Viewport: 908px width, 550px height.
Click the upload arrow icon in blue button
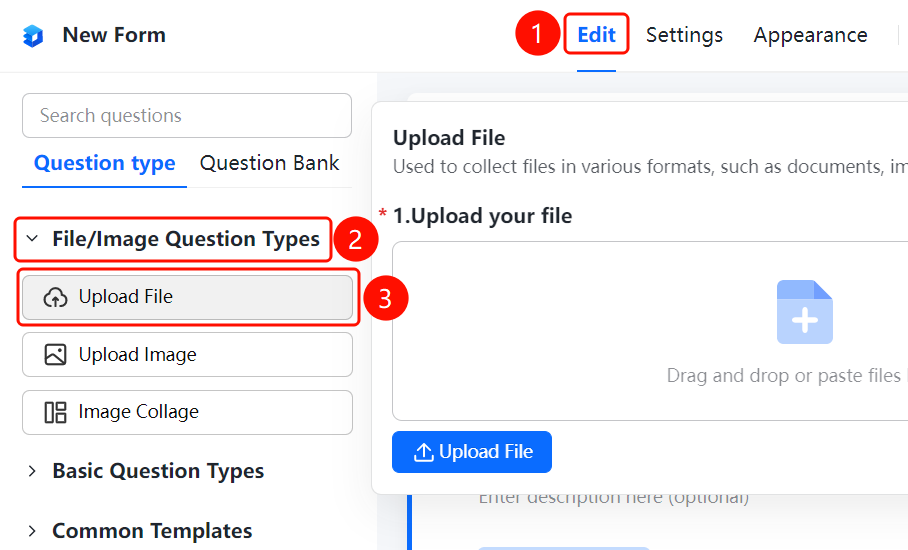click(423, 452)
